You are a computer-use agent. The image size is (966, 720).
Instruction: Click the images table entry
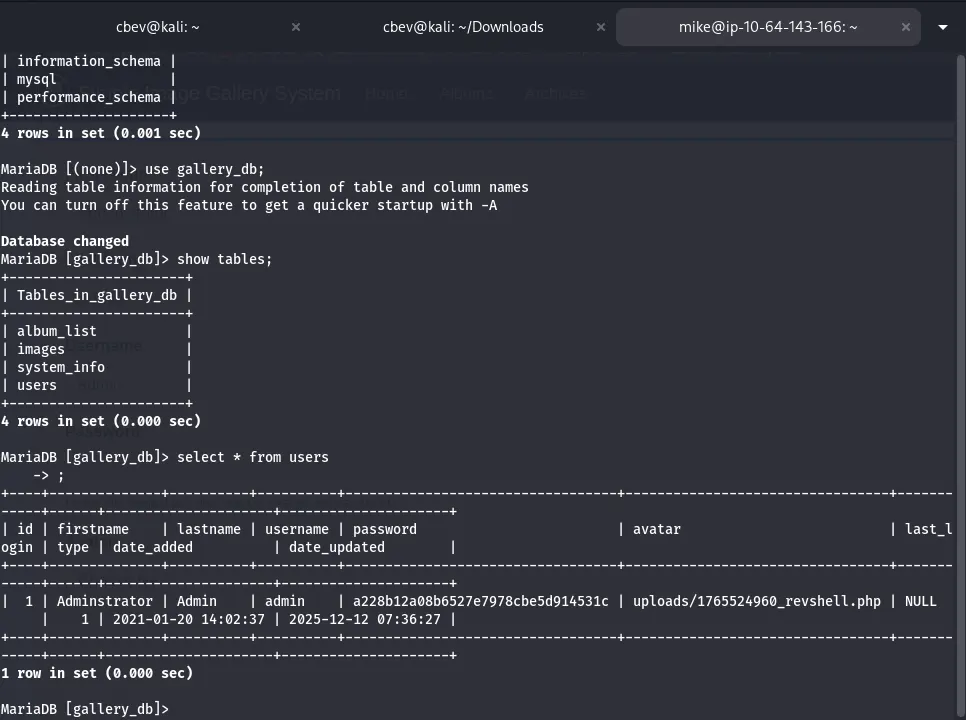(41, 349)
